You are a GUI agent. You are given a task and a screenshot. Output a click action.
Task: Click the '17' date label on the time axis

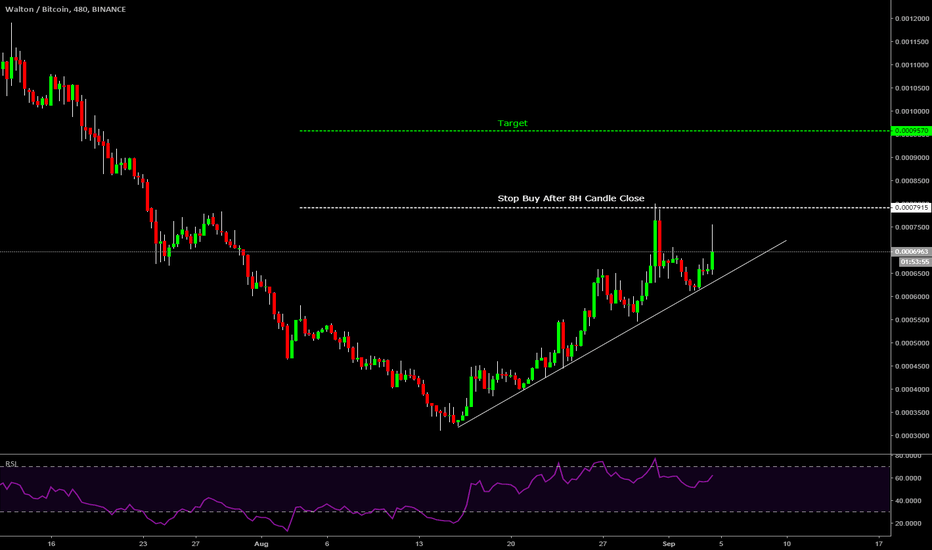click(x=879, y=543)
